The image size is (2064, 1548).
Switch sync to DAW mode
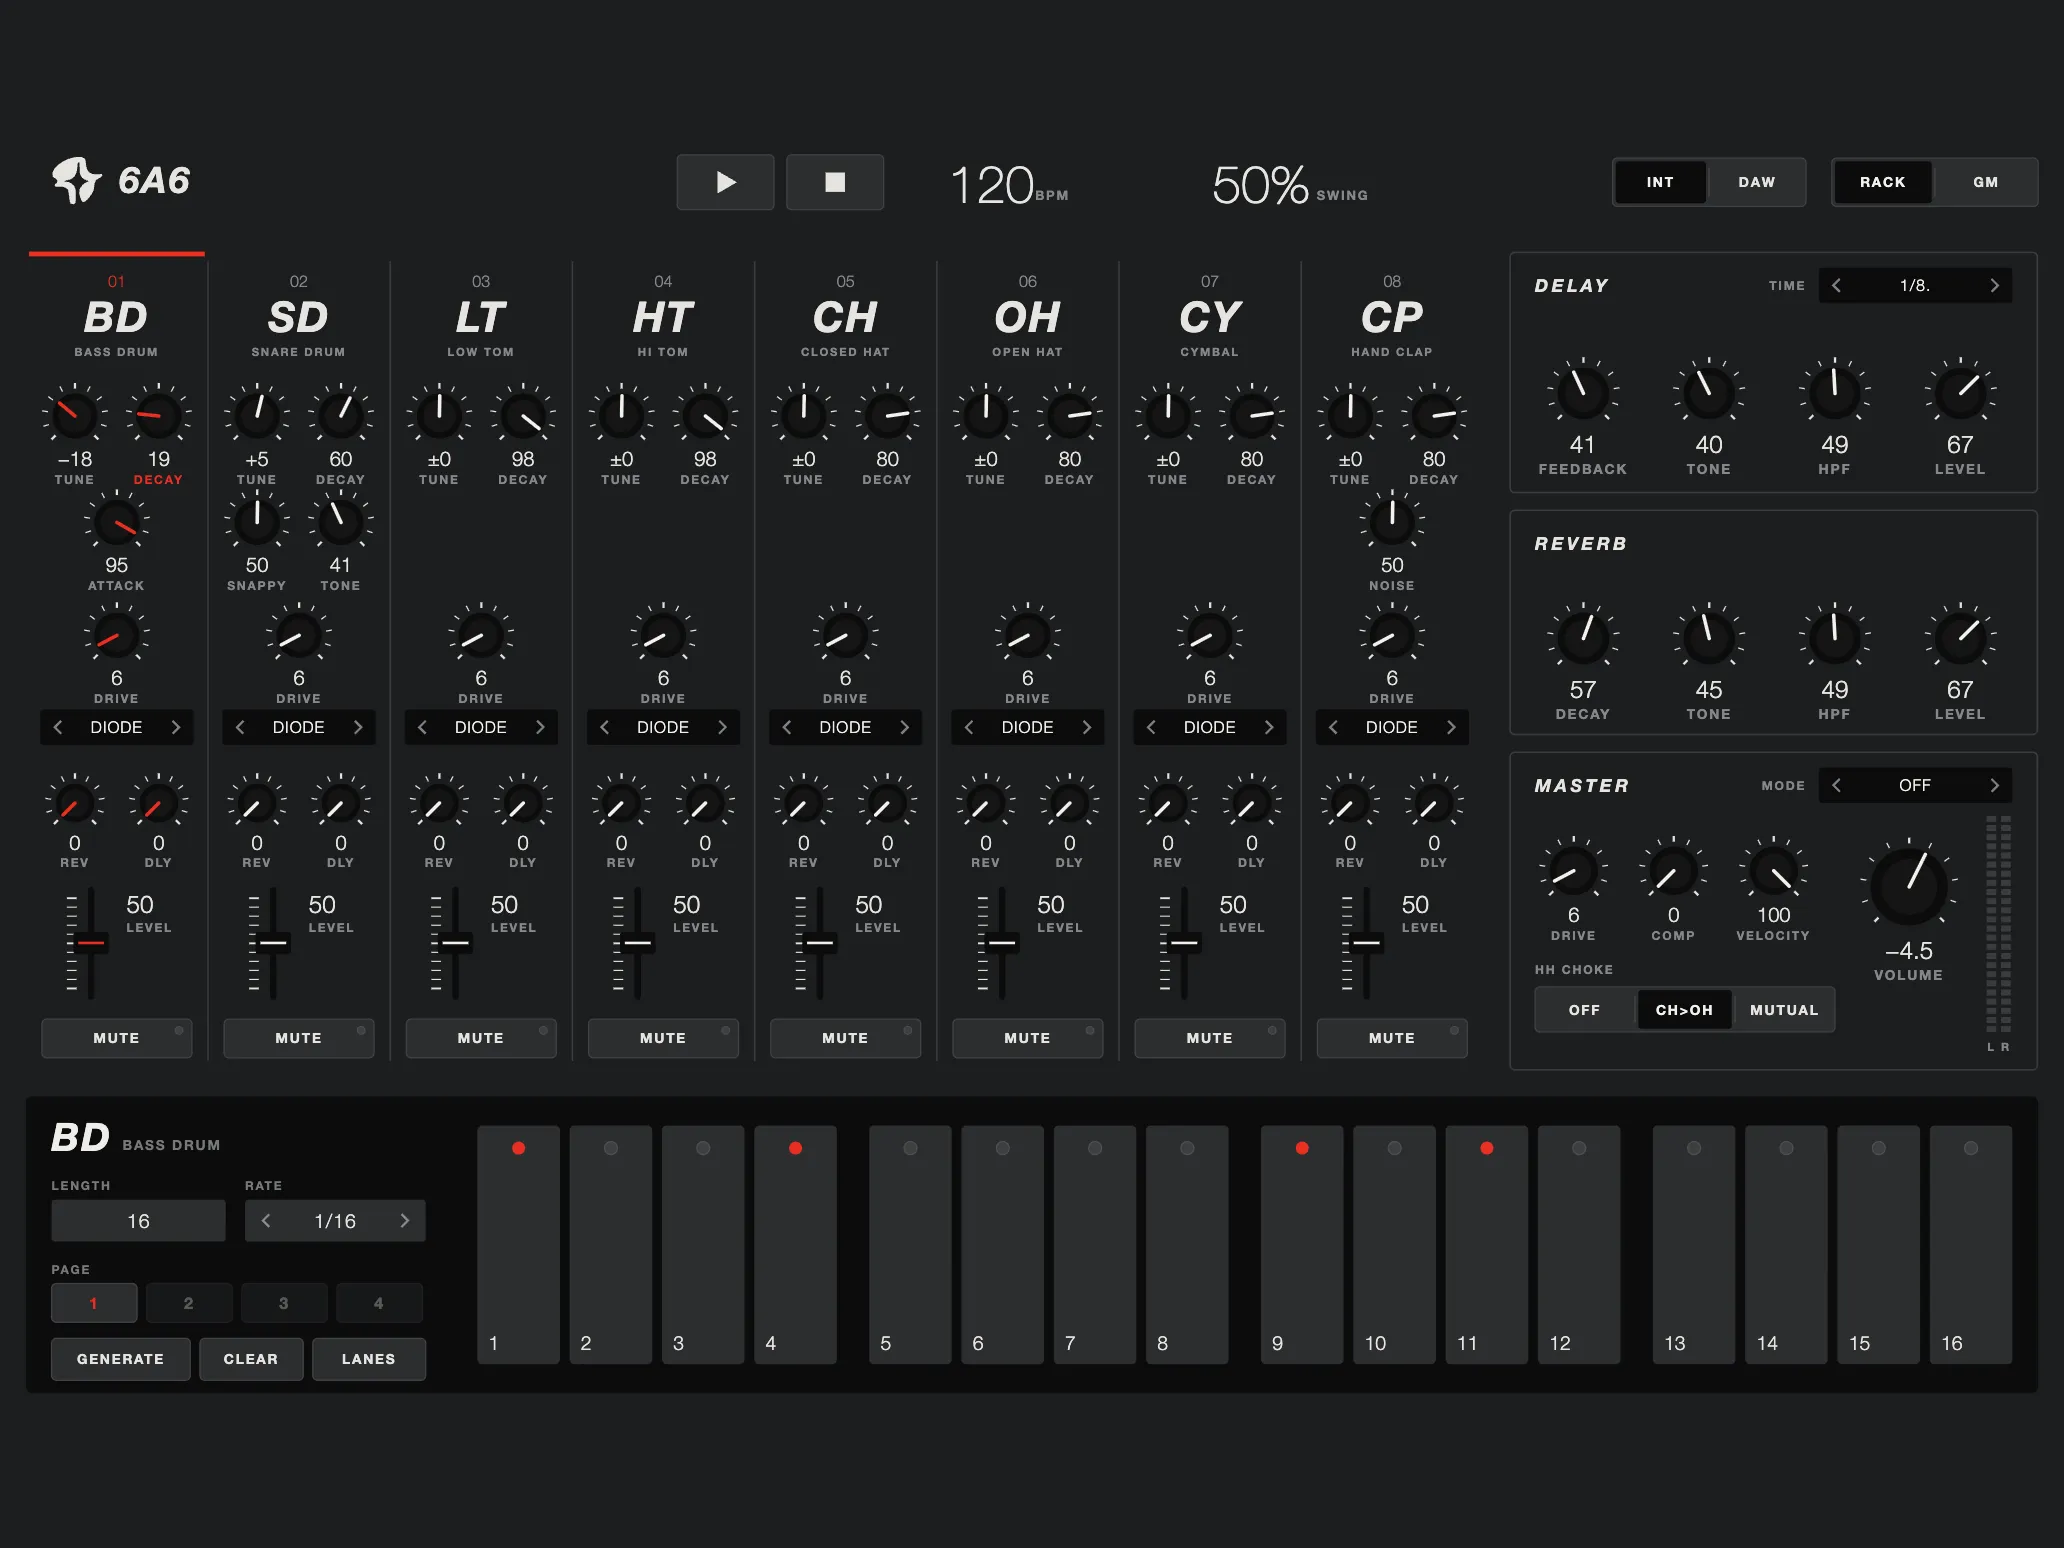pyautogui.click(x=1756, y=182)
